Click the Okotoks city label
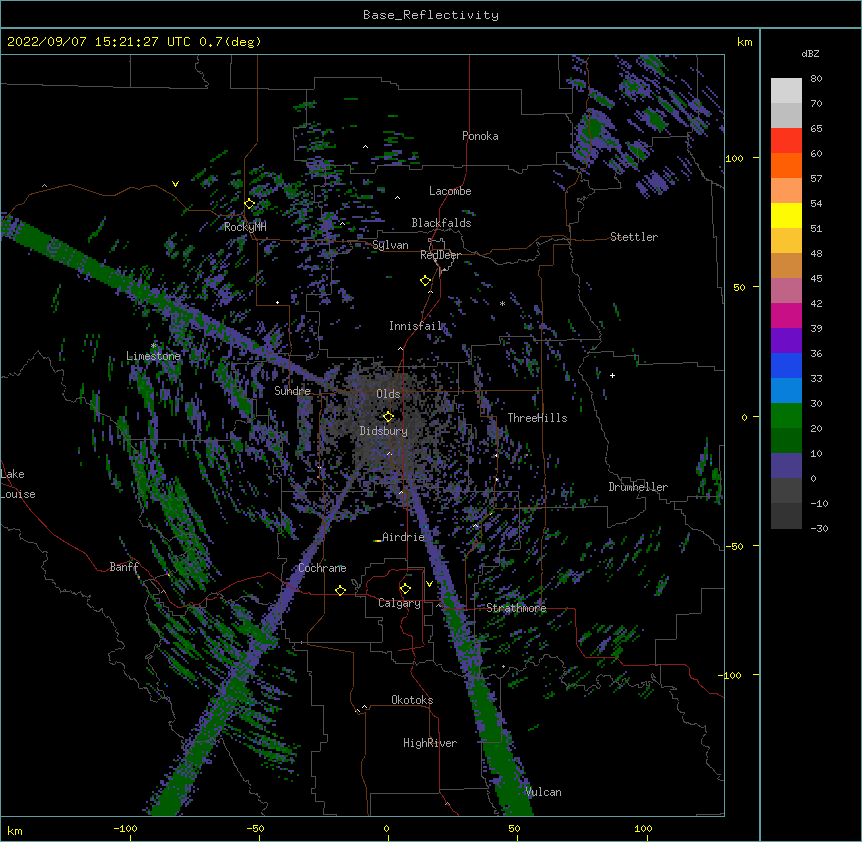 [412, 700]
